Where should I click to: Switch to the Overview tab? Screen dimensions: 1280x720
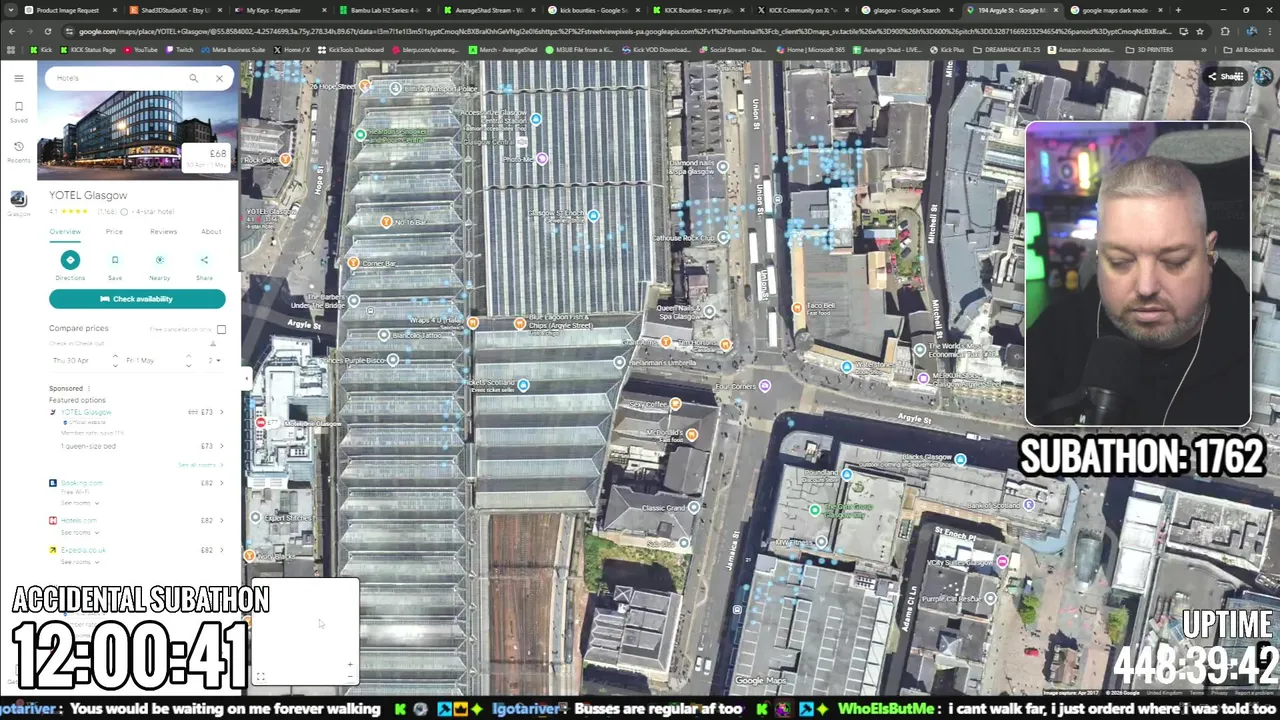point(65,232)
